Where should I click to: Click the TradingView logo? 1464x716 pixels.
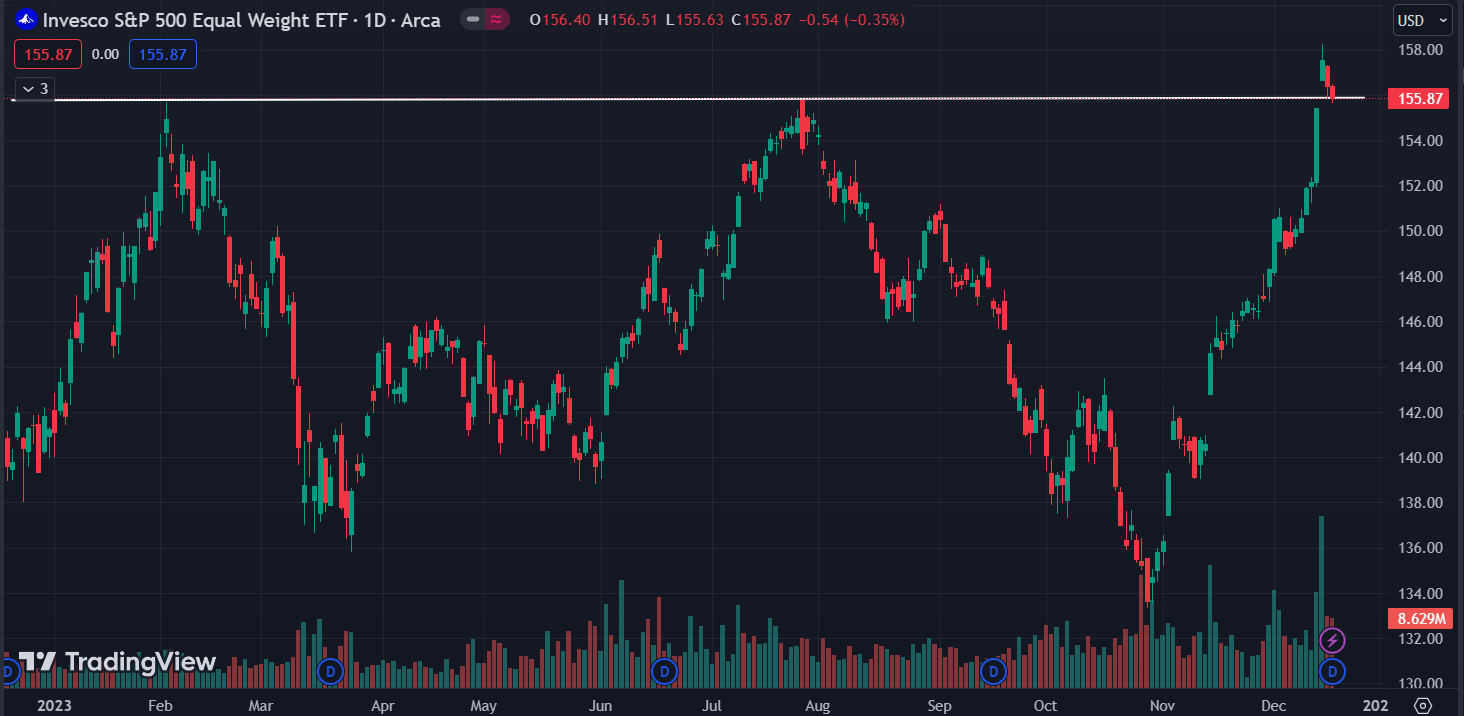[118, 661]
